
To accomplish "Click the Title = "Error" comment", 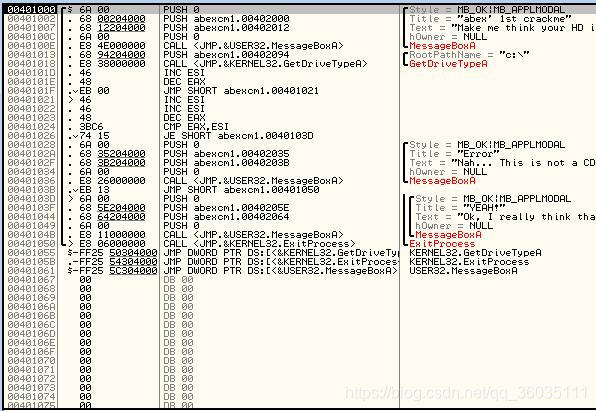I will 454,154.
